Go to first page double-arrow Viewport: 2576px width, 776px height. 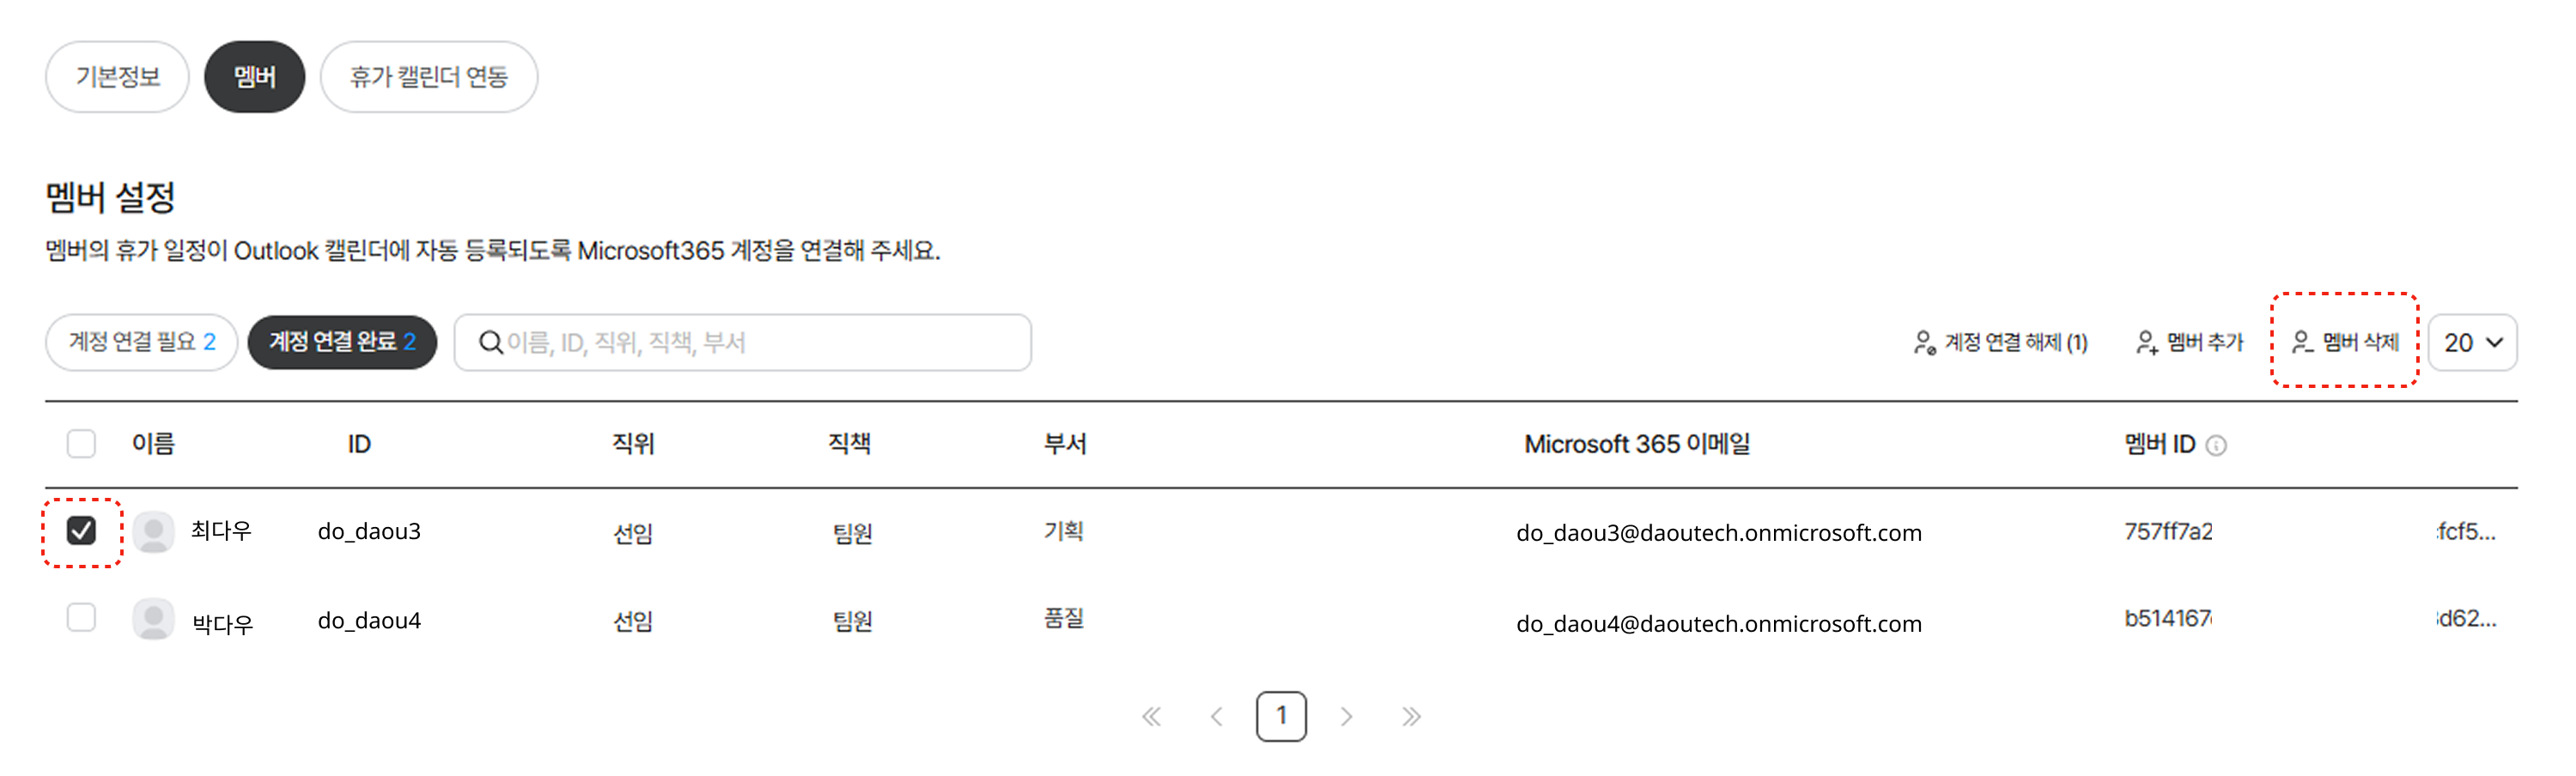pos(1152,717)
